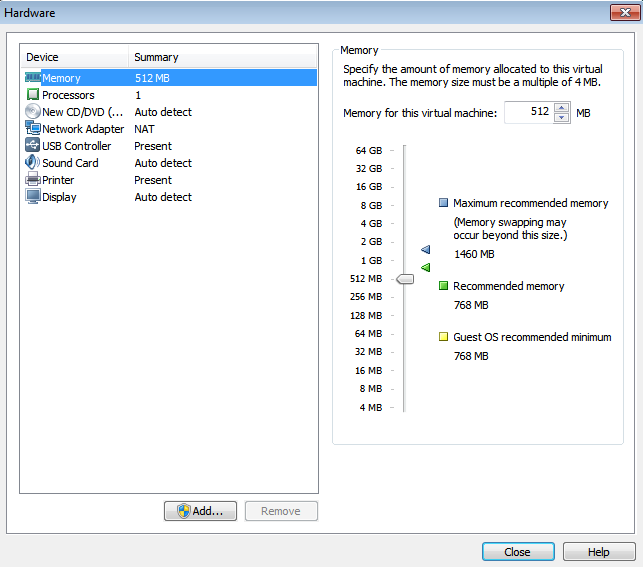
Task: Click the Printer device icon
Action: pyautogui.click(x=33, y=179)
